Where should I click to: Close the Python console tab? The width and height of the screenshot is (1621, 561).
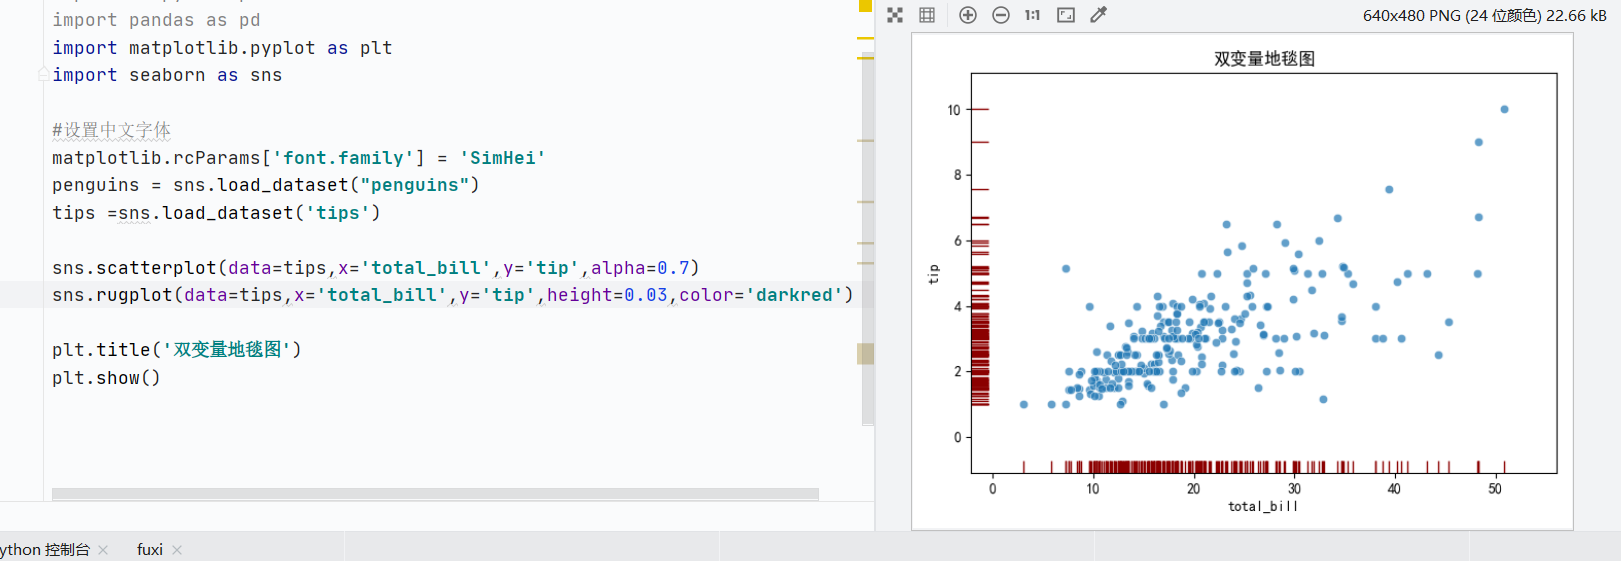tap(103, 550)
